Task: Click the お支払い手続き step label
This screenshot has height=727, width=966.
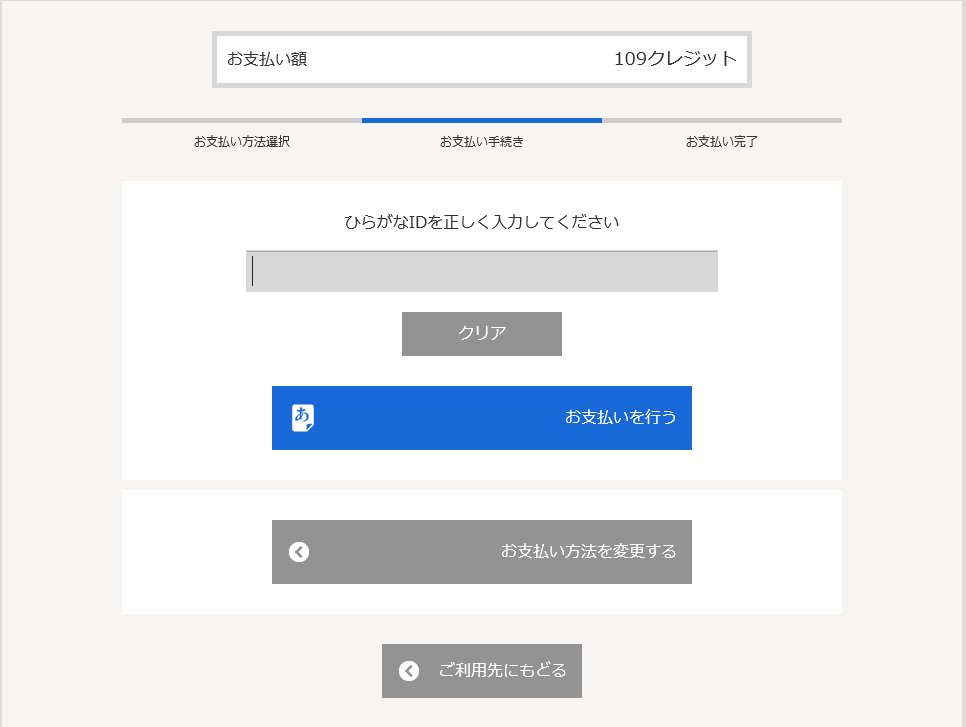Action: click(x=481, y=141)
